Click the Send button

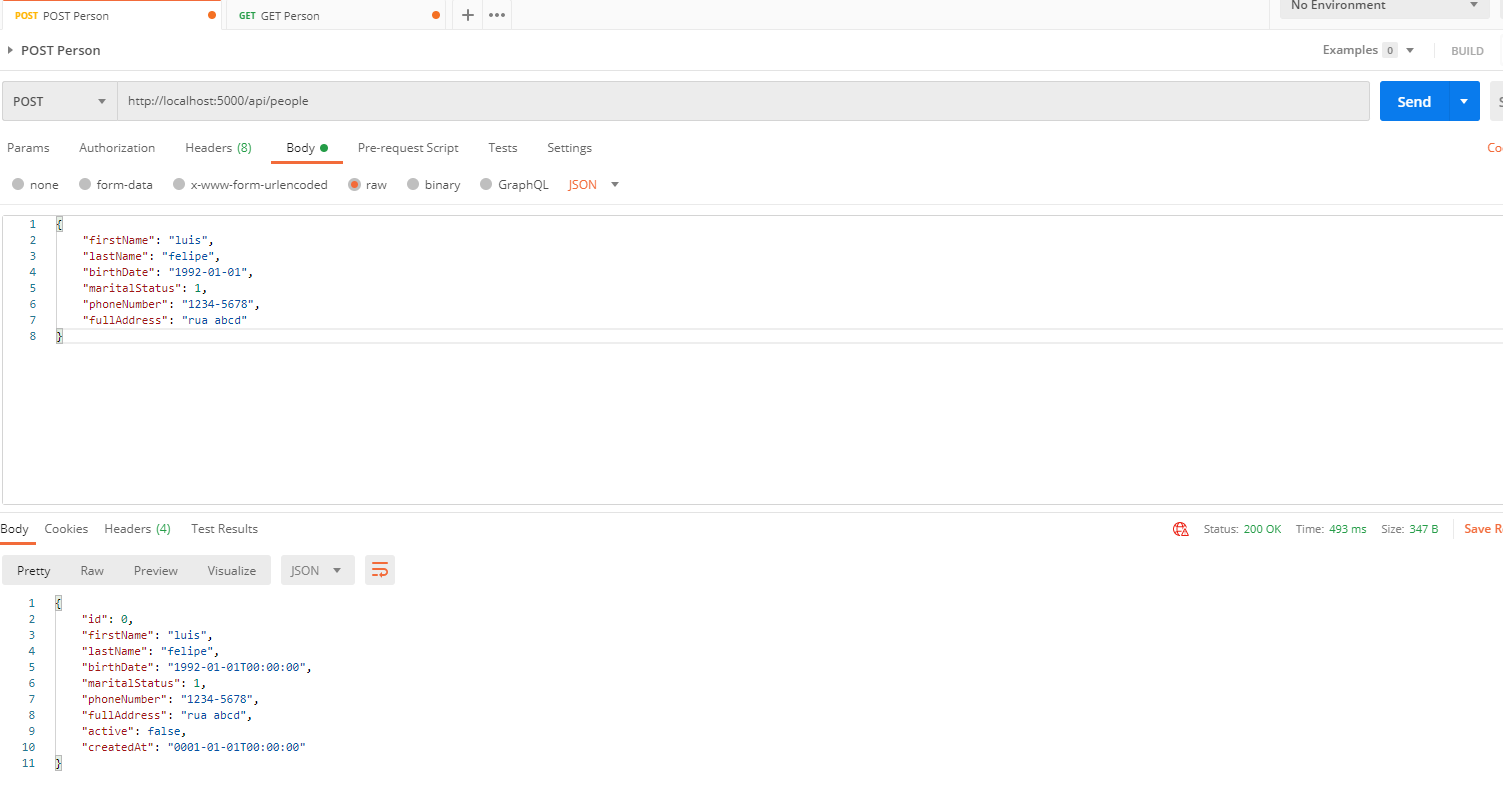point(1413,102)
